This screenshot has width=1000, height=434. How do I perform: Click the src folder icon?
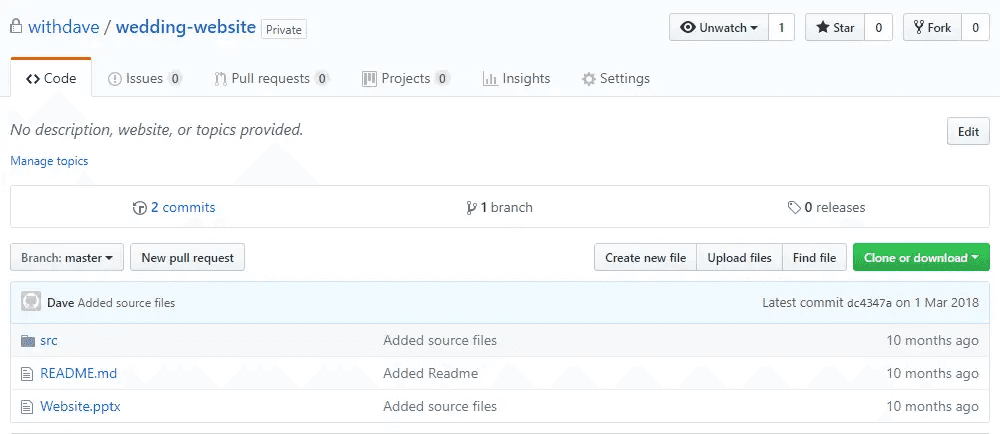tap(27, 341)
